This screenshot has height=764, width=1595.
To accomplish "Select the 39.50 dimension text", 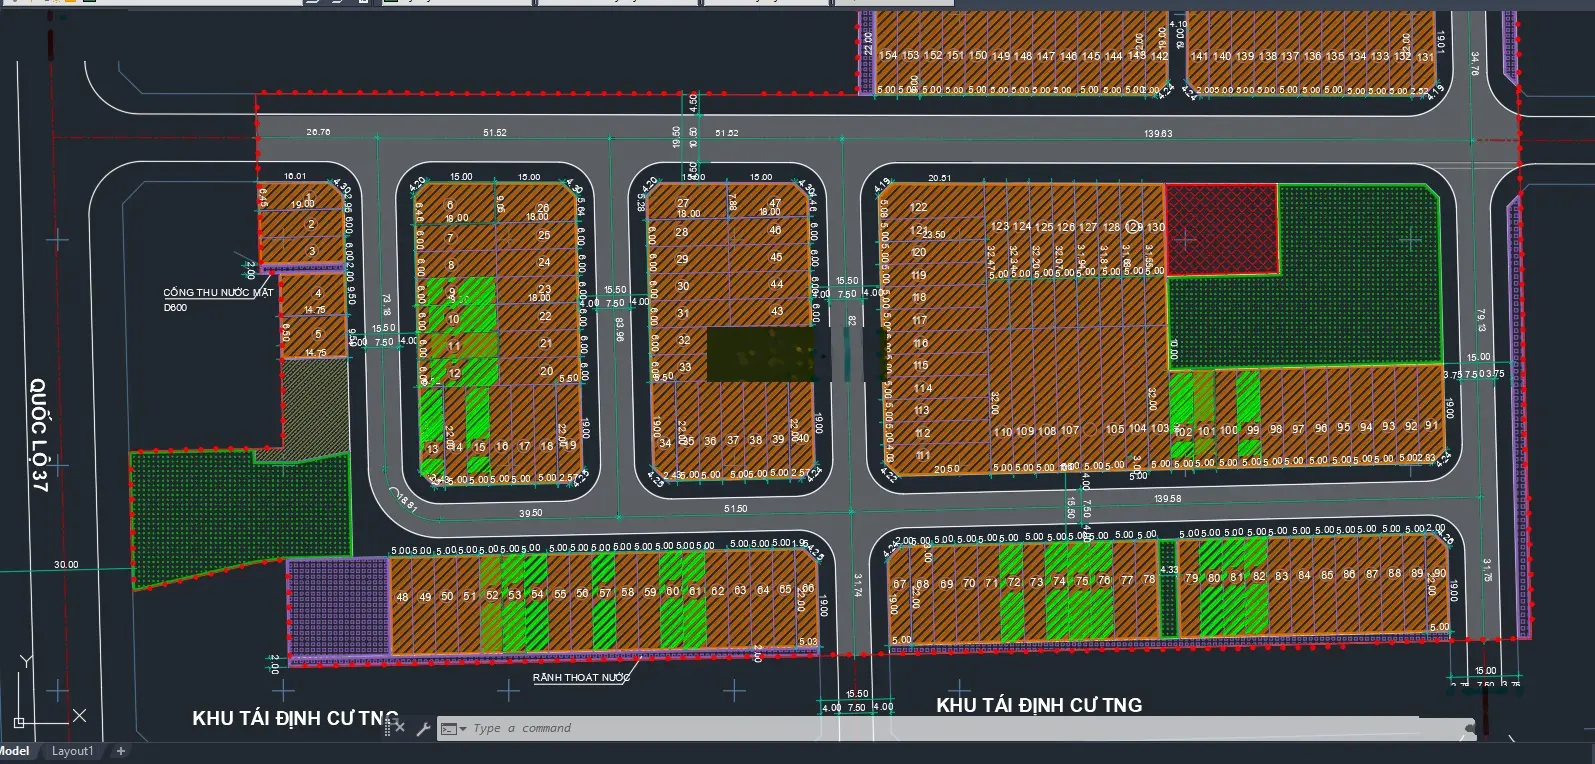I will [x=530, y=513].
